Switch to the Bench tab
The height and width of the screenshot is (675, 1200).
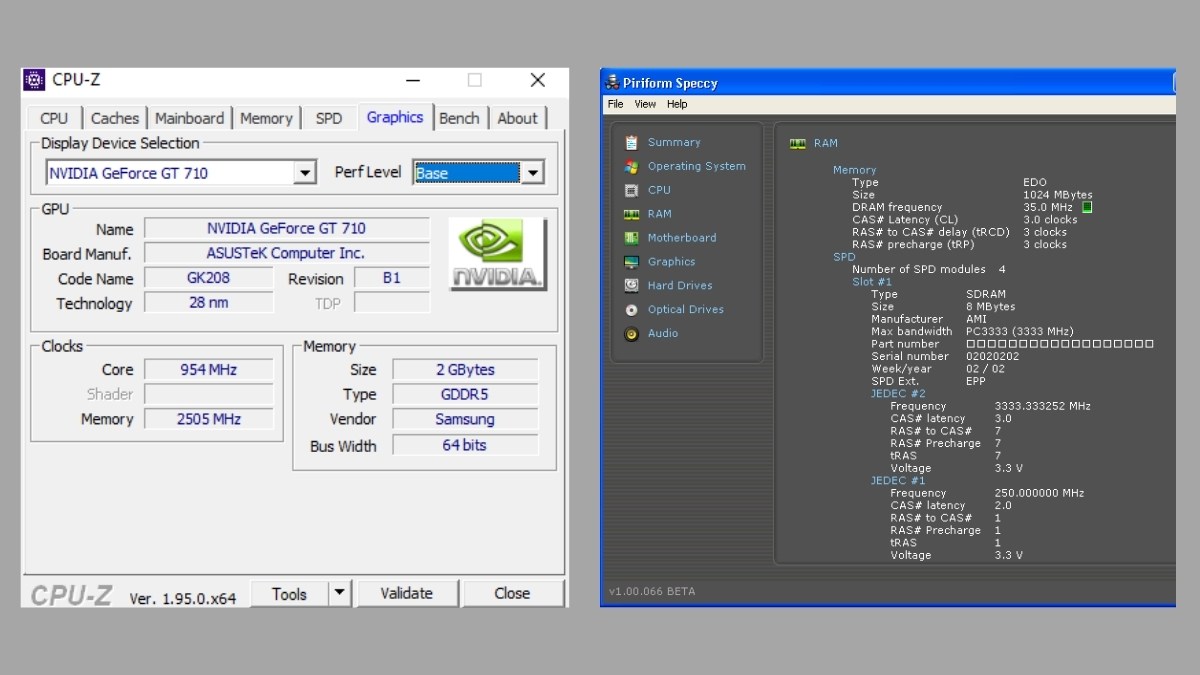click(x=459, y=118)
